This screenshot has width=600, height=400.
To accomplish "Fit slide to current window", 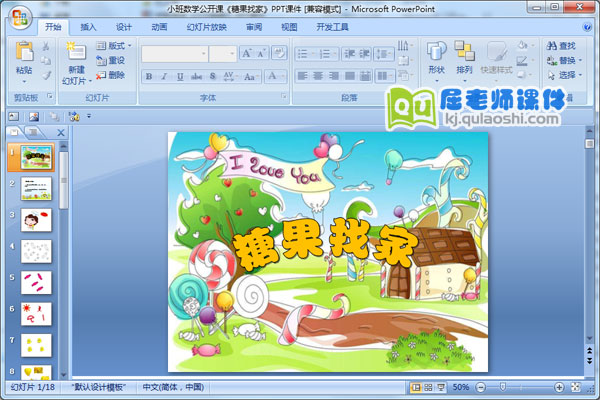I will click(576, 387).
